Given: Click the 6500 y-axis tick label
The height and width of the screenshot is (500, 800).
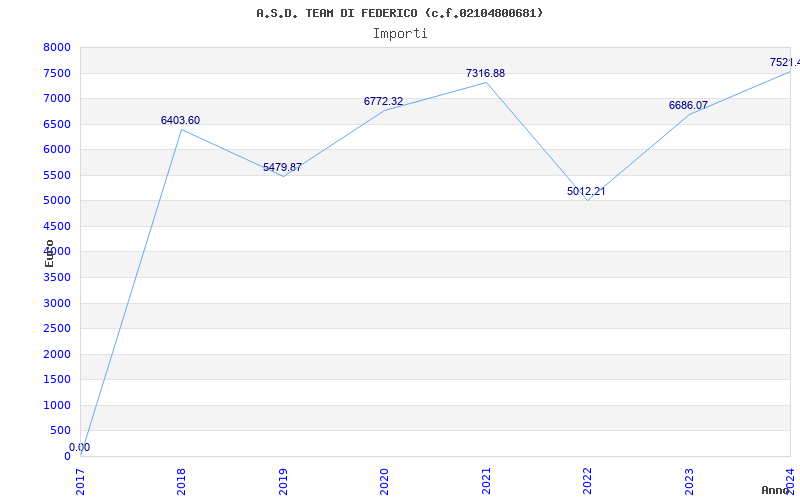Looking at the screenshot, I should pyautogui.click(x=57, y=124).
